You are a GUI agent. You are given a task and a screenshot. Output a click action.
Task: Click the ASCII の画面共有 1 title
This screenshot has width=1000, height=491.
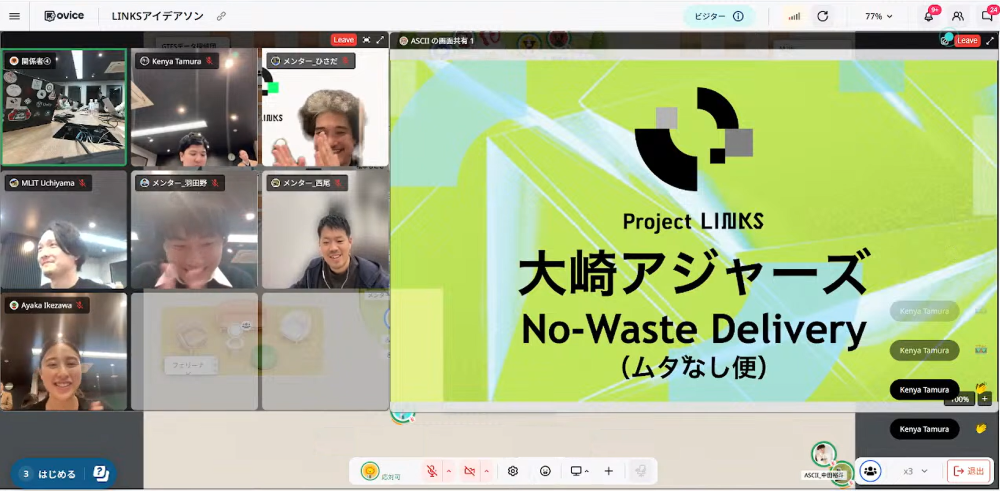click(443, 41)
